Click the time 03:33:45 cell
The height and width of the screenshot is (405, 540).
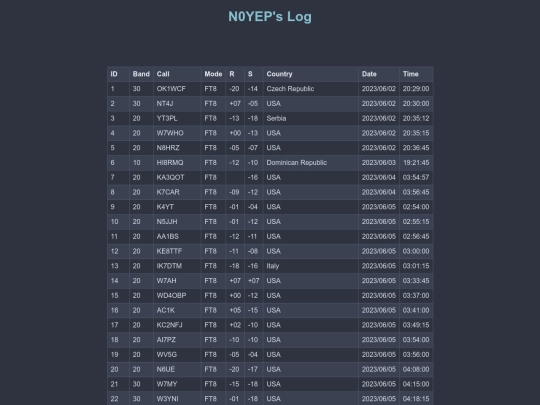coord(416,281)
